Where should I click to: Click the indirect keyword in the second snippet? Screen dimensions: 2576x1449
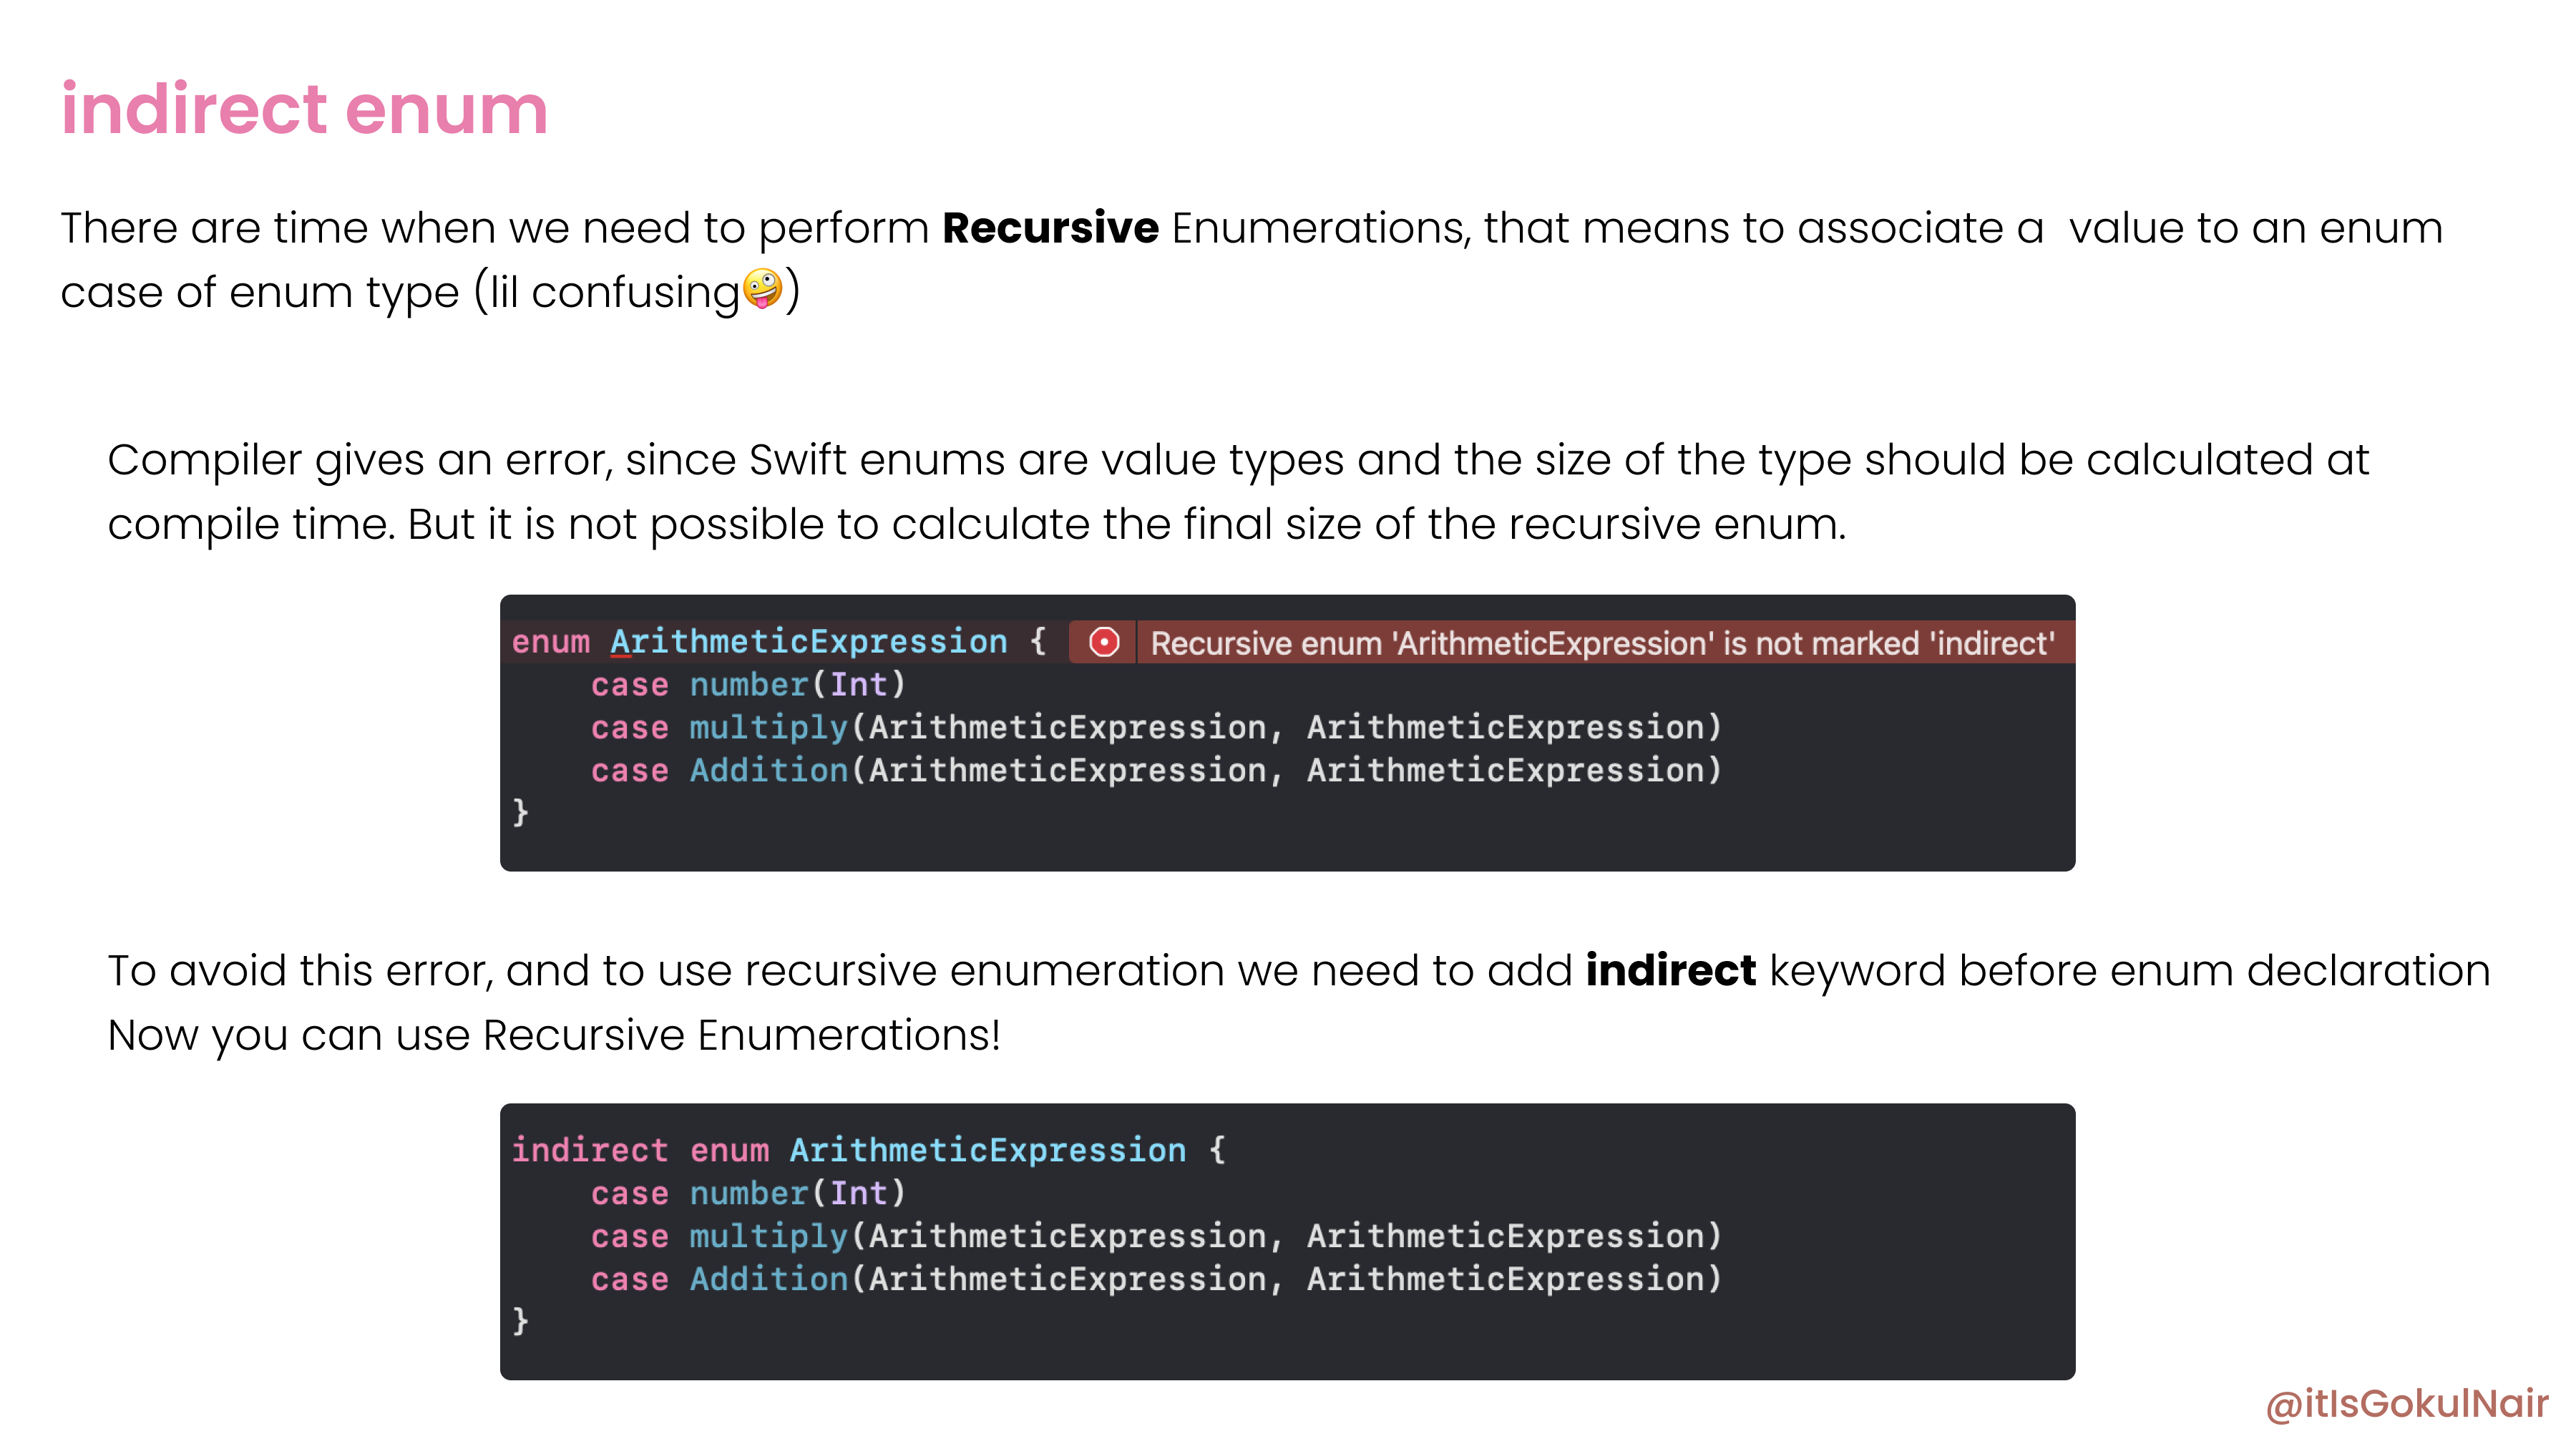coord(589,1149)
